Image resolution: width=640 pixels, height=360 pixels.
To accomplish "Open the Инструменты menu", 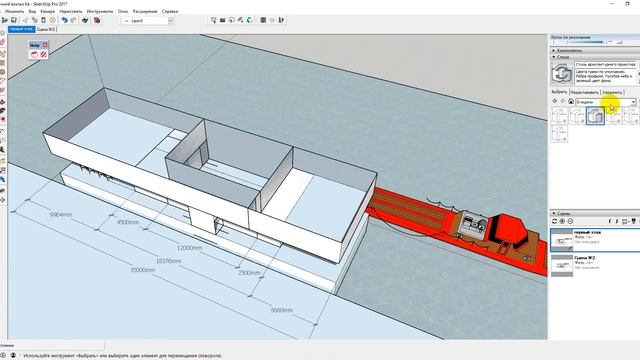I will [x=100, y=11].
